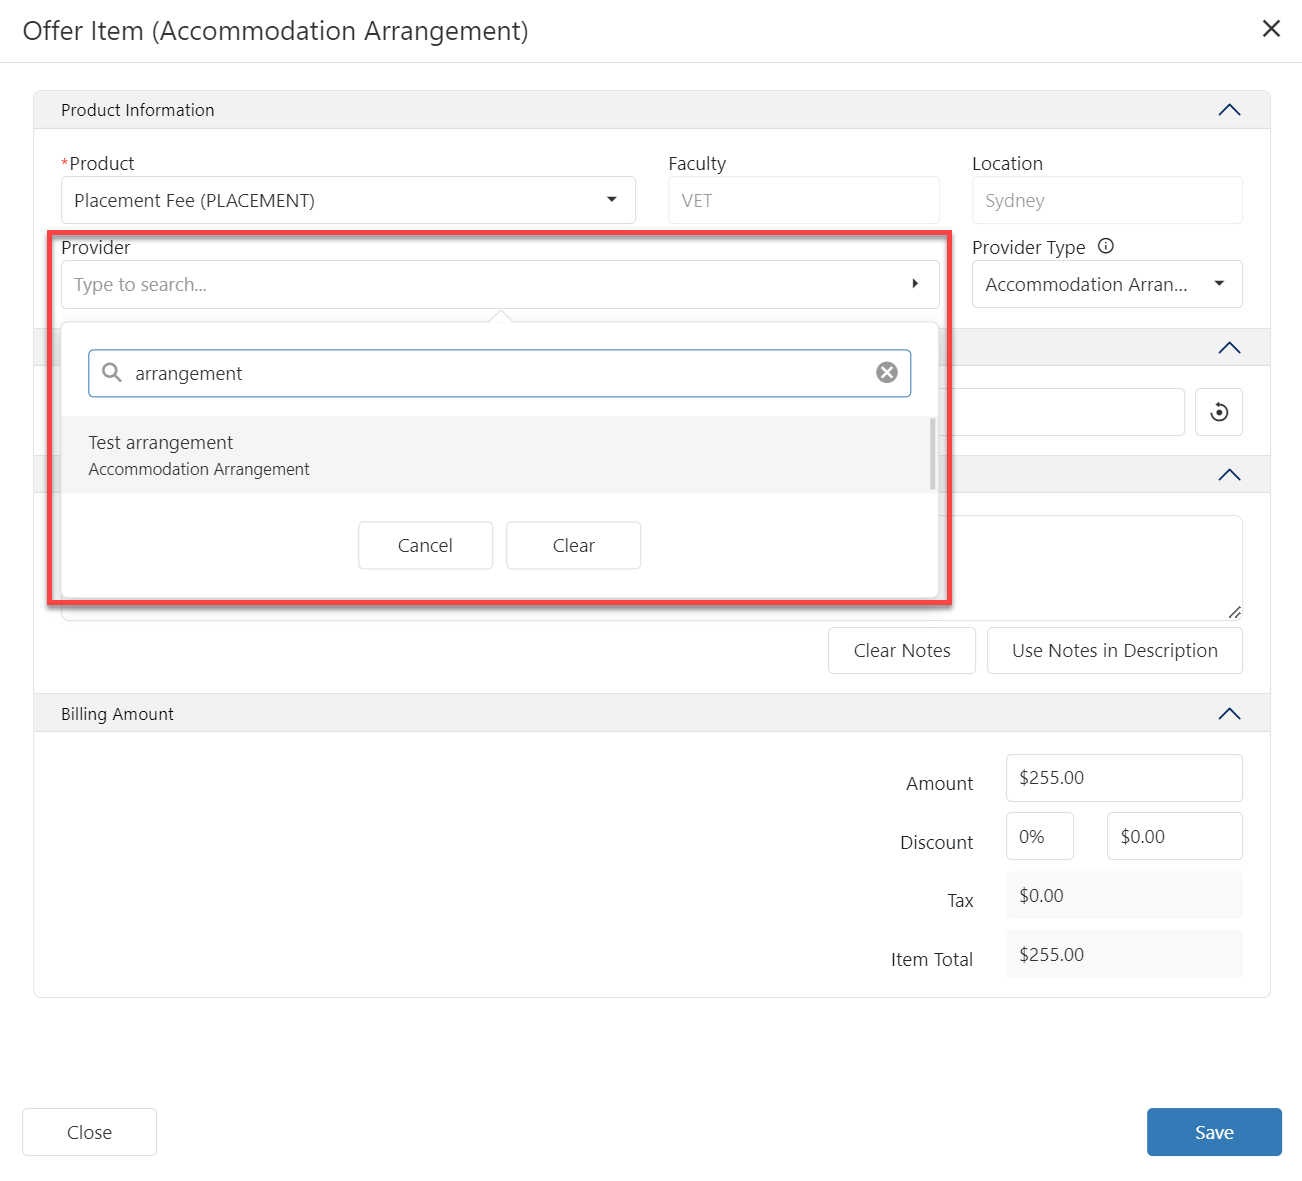Screen dimensions: 1302x1181
Task: Click Cancel in provider search popup
Action: click(425, 545)
